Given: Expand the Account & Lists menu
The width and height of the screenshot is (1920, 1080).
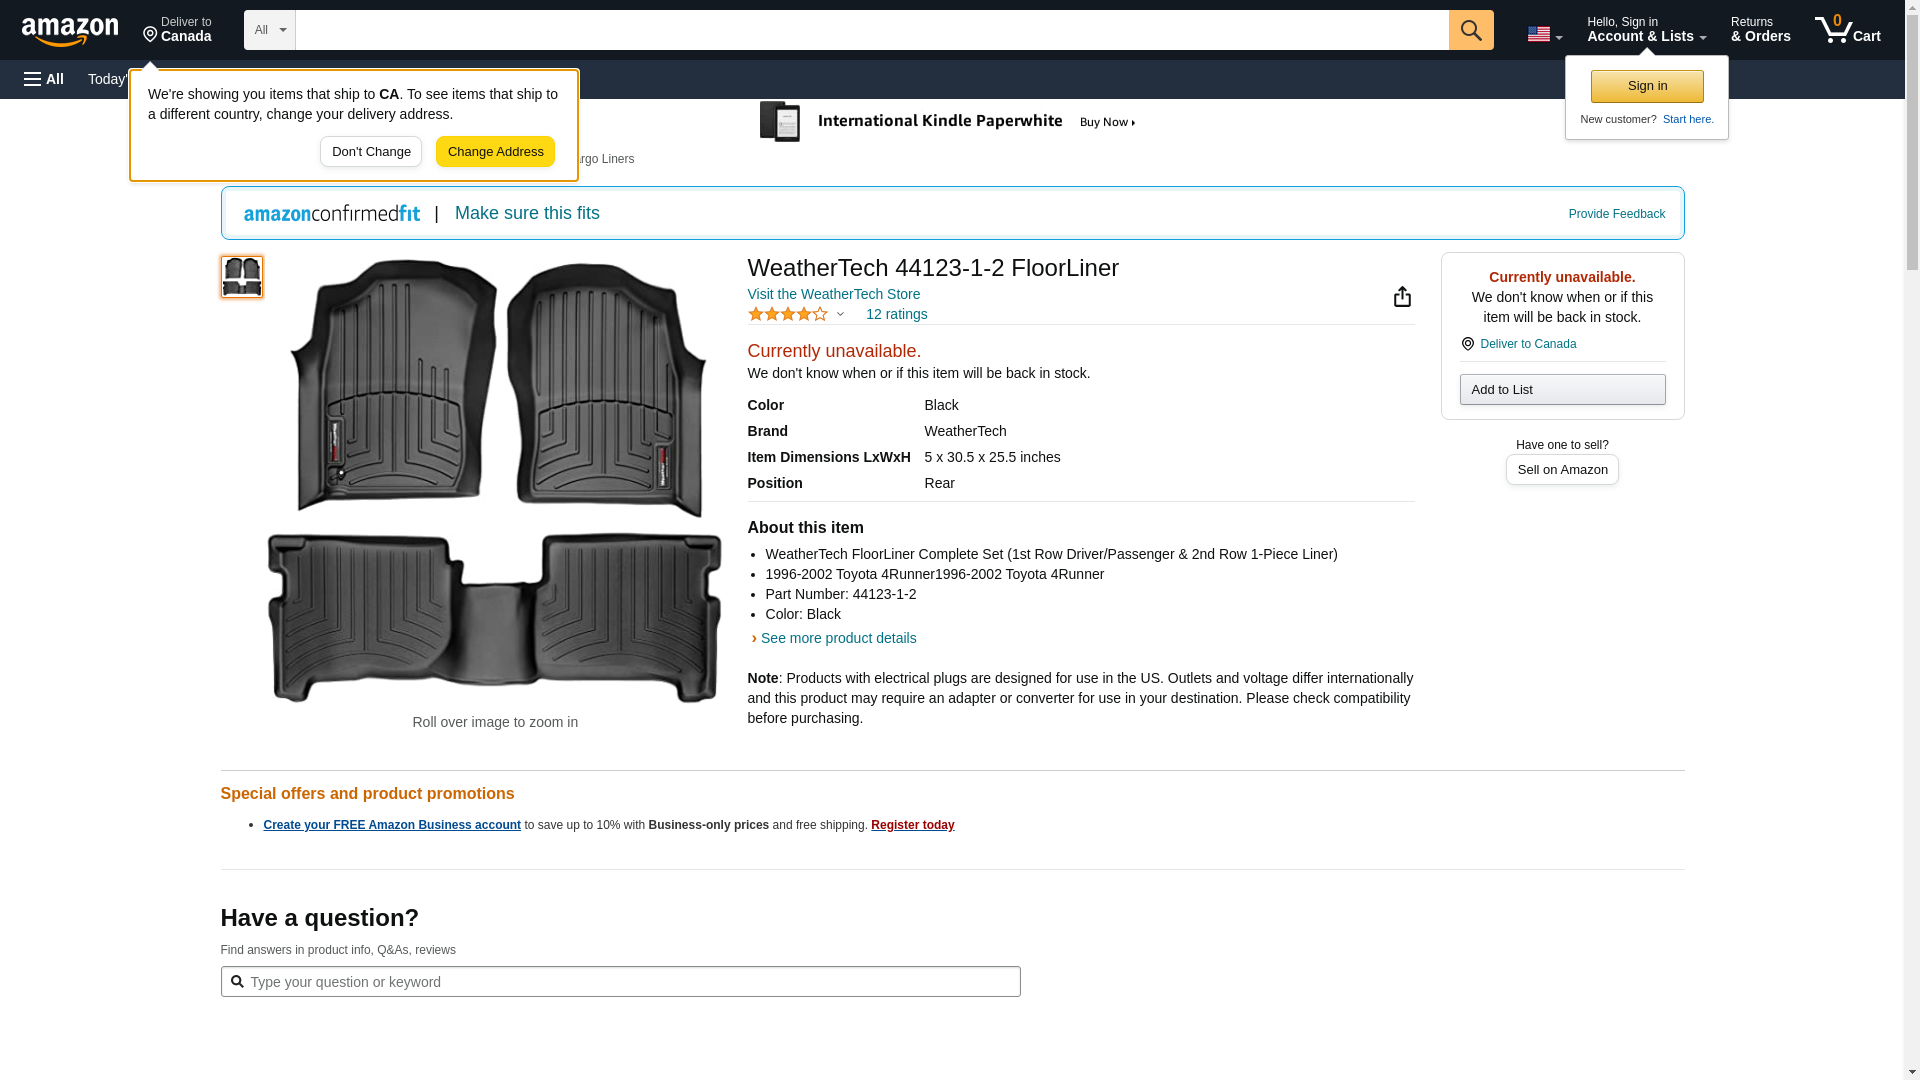Looking at the screenshot, I should (1646, 30).
